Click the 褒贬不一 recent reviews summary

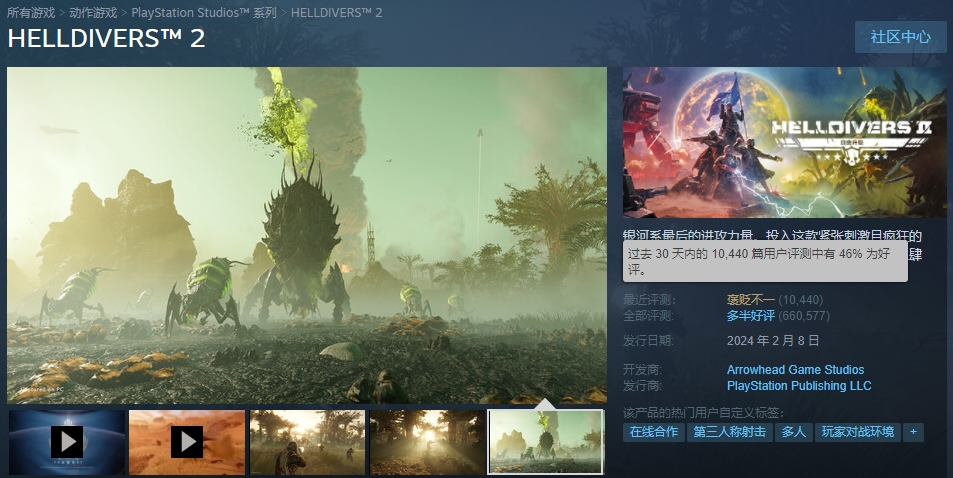(x=751, y=300)
